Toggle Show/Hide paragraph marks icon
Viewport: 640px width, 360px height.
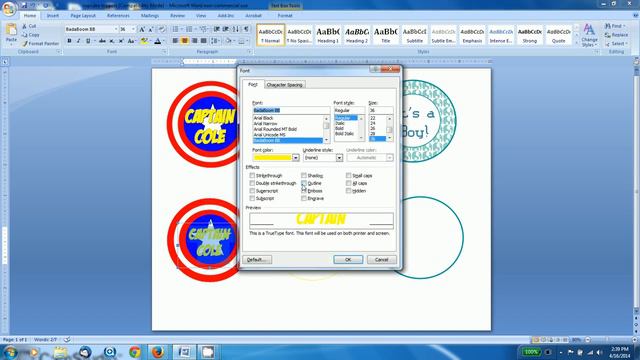pyautogui.click(x=246, y=29)
